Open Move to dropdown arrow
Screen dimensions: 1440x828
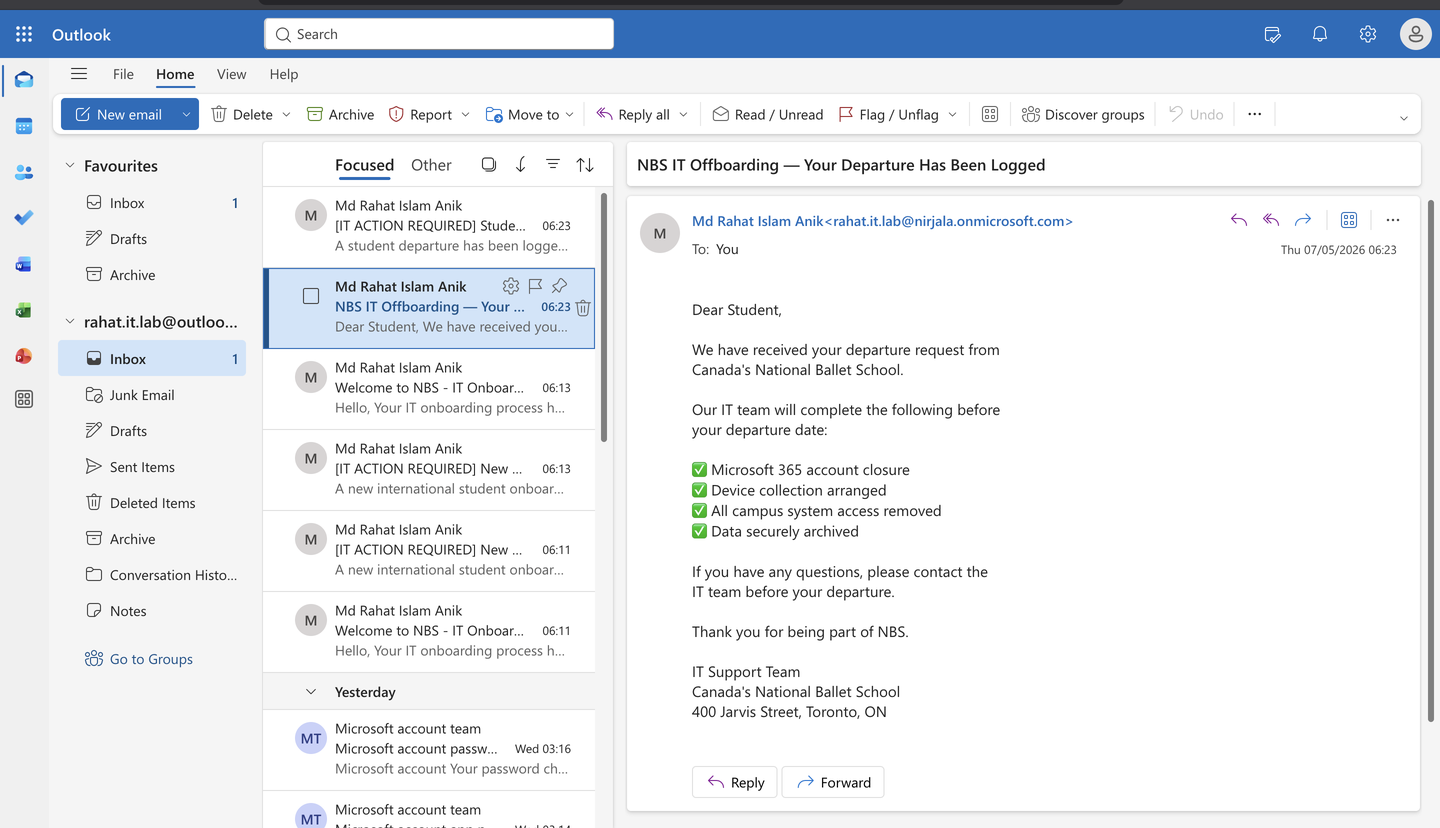[570, 114]
